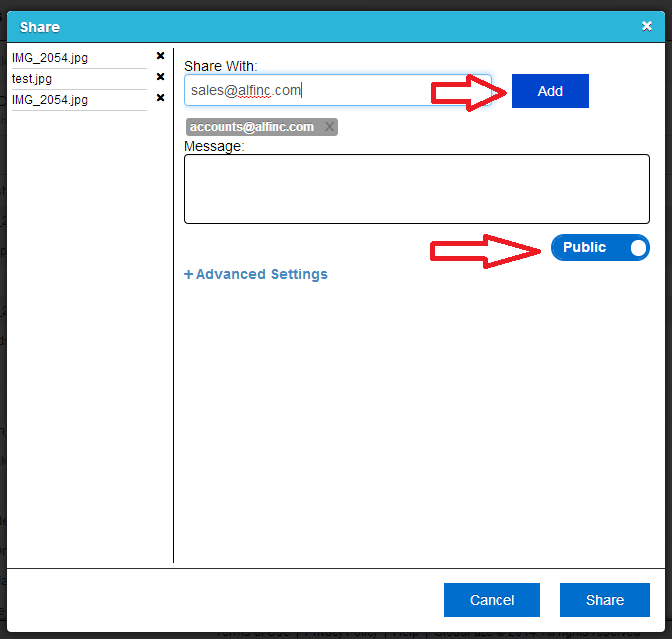The image size is (672, 641).
Task: Focus the Share With email field
Action: (337, 90)
